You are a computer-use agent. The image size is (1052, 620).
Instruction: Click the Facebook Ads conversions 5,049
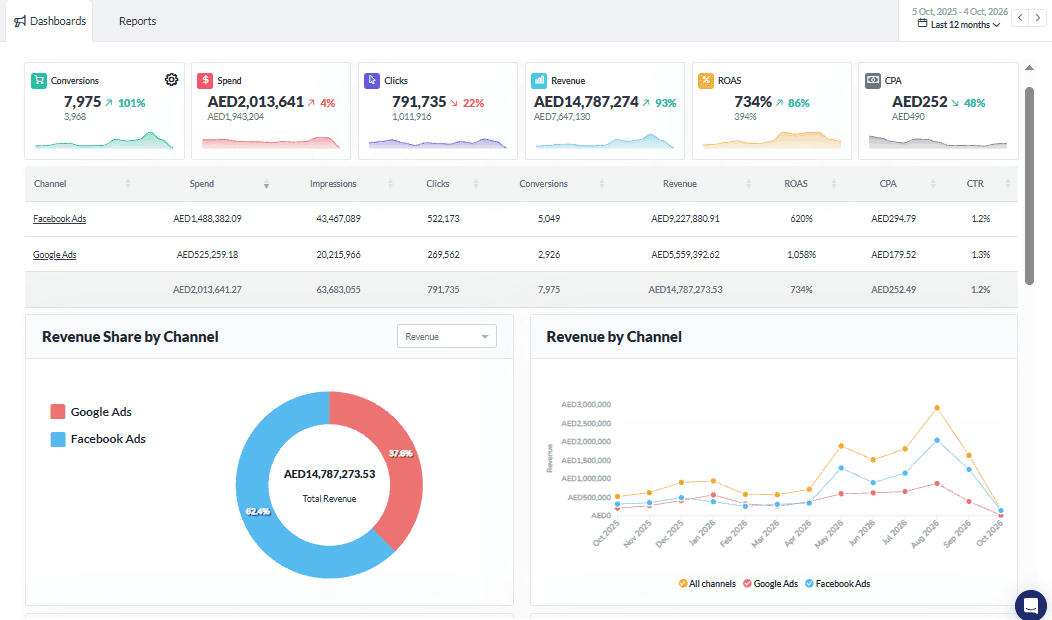pyautogui.click(x=549, y=219)
